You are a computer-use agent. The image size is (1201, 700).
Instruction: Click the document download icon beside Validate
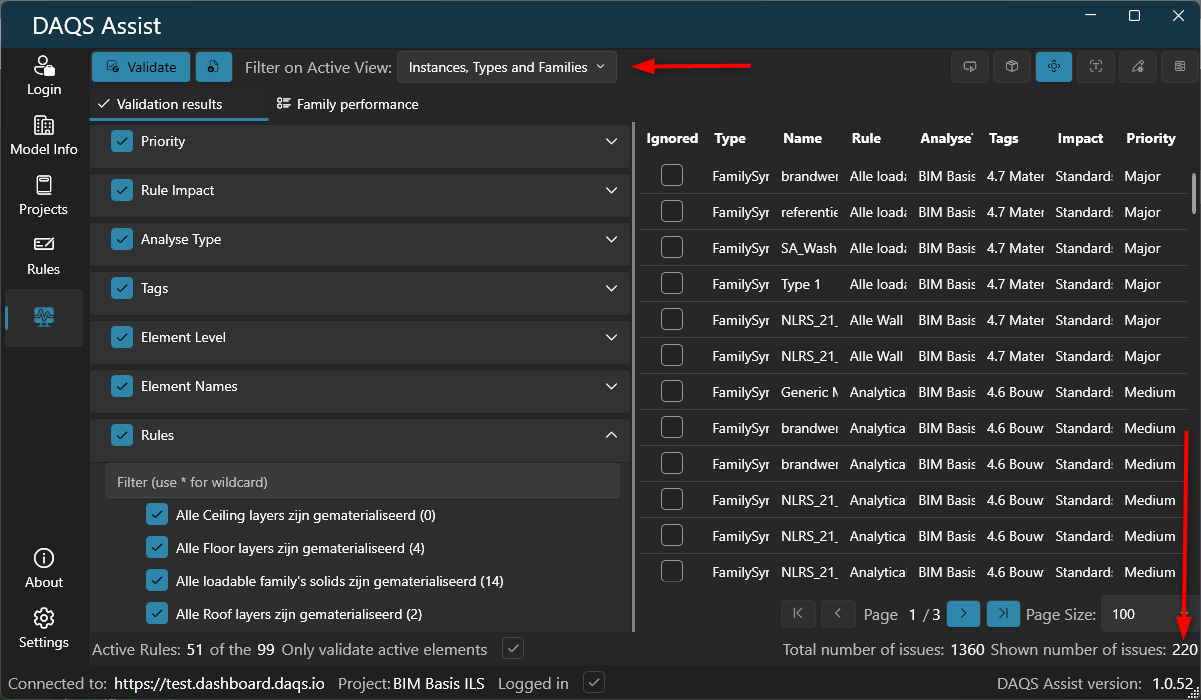coord(214,67)
